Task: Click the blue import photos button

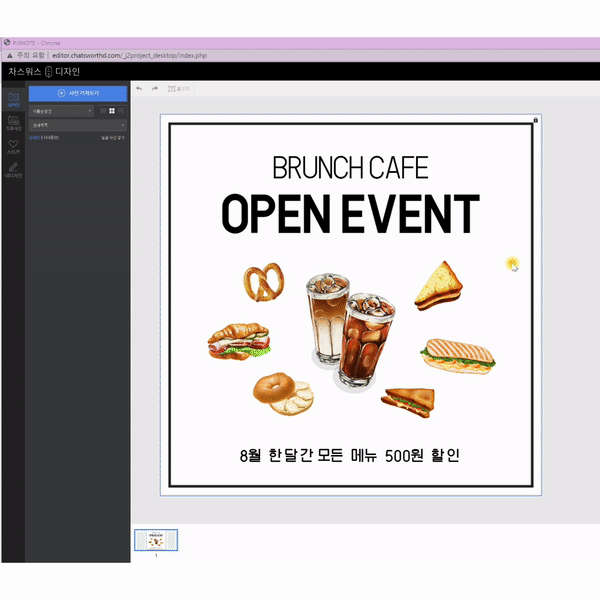Action: 78,93
